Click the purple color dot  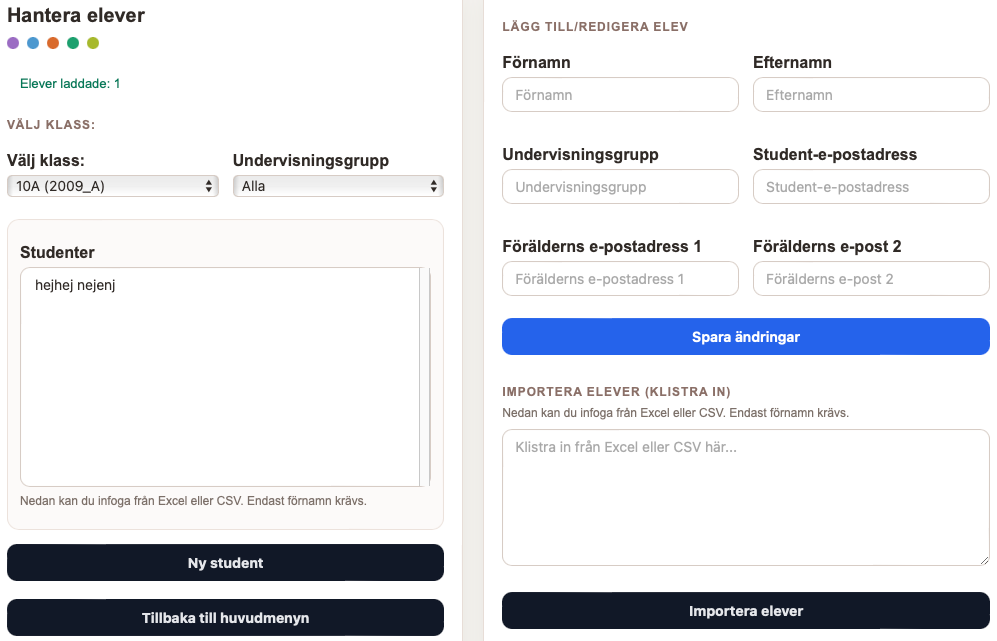(13, 43)
